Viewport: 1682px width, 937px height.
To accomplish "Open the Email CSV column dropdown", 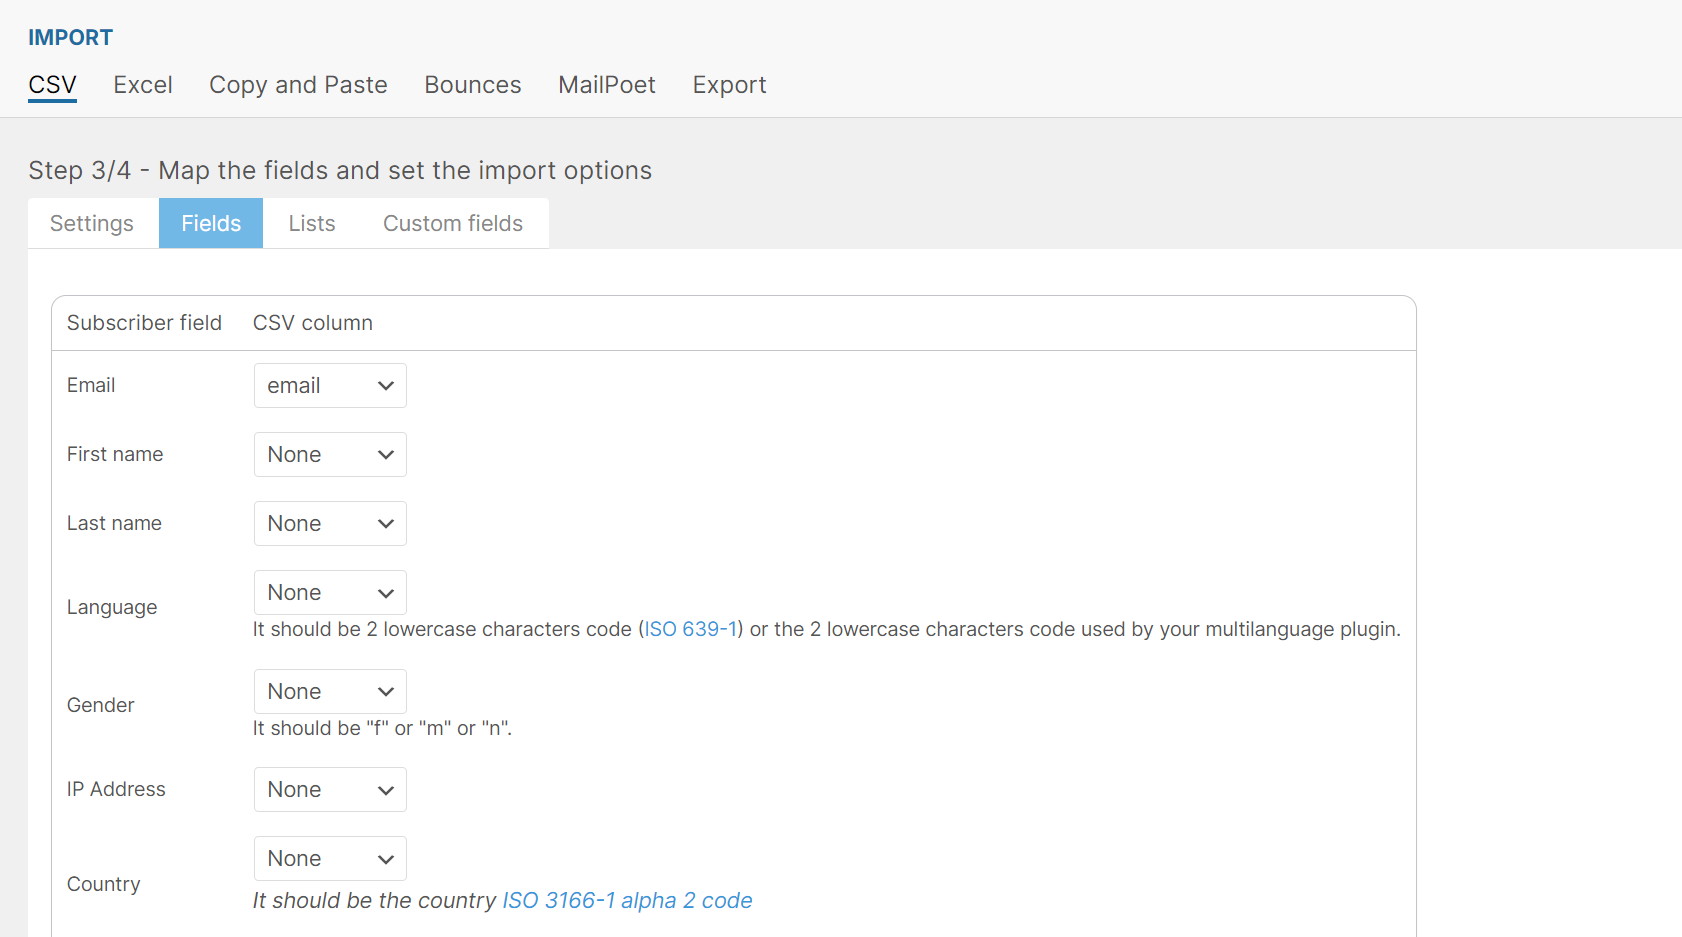I will click(x=329, y=385).
